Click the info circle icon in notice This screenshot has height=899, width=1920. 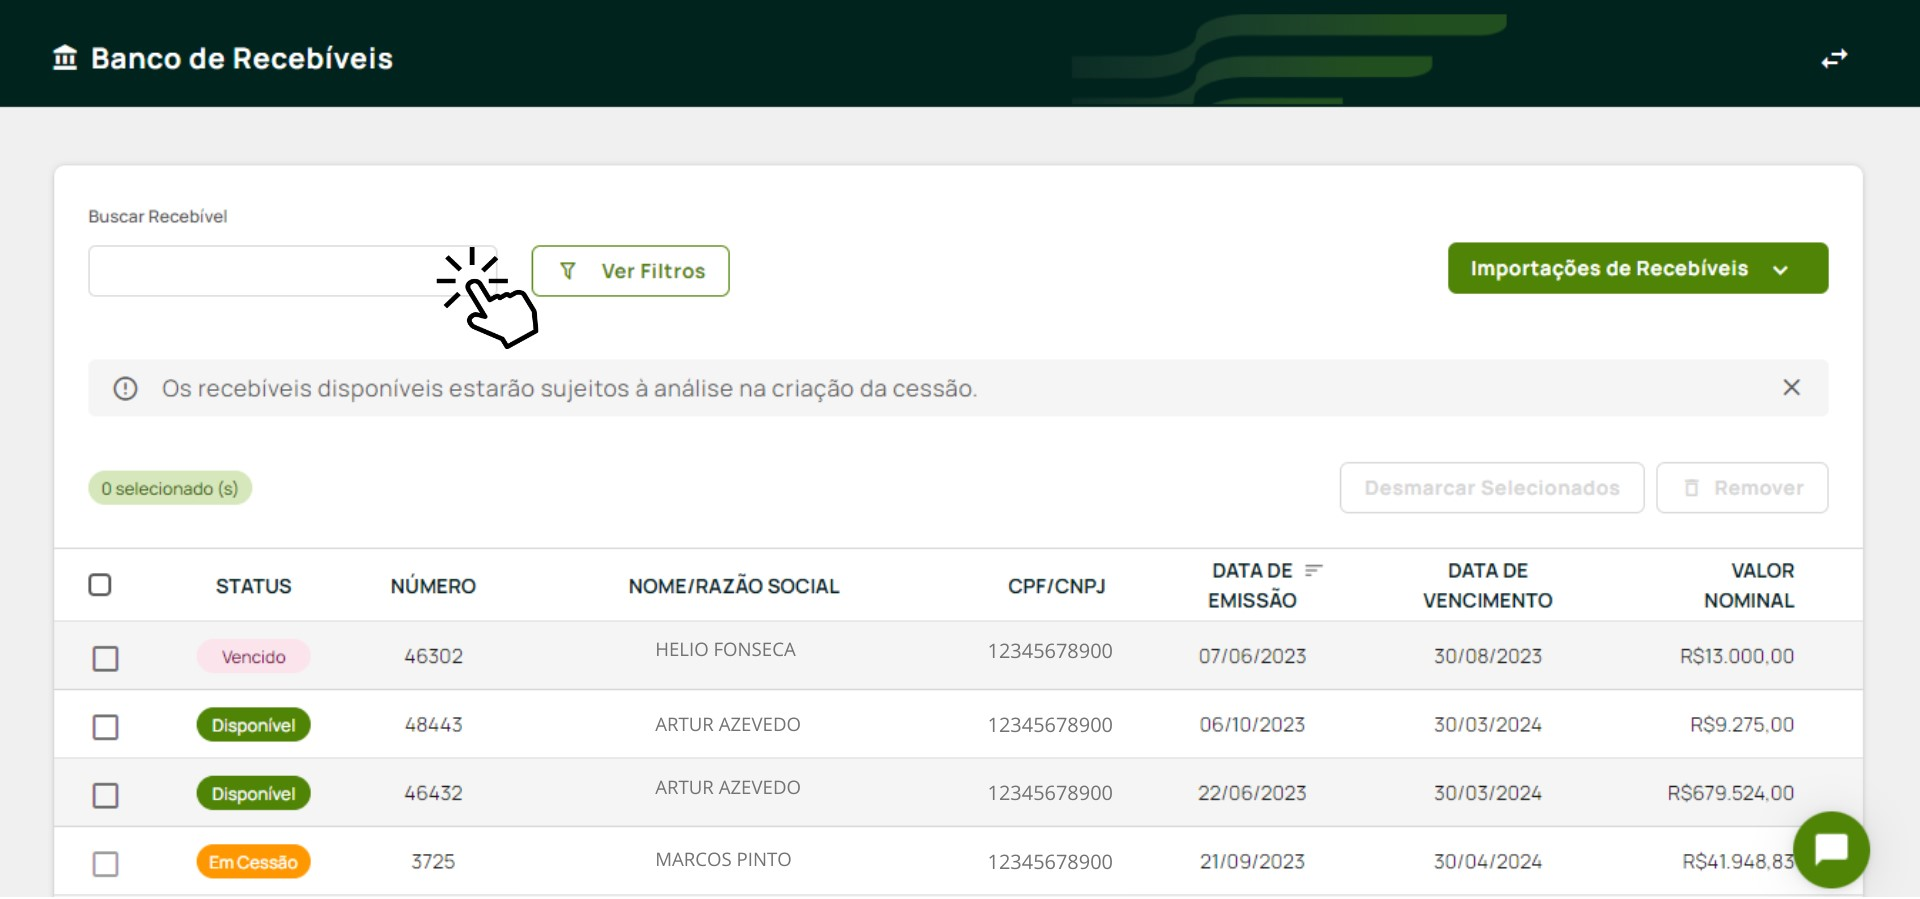point(125,388)
